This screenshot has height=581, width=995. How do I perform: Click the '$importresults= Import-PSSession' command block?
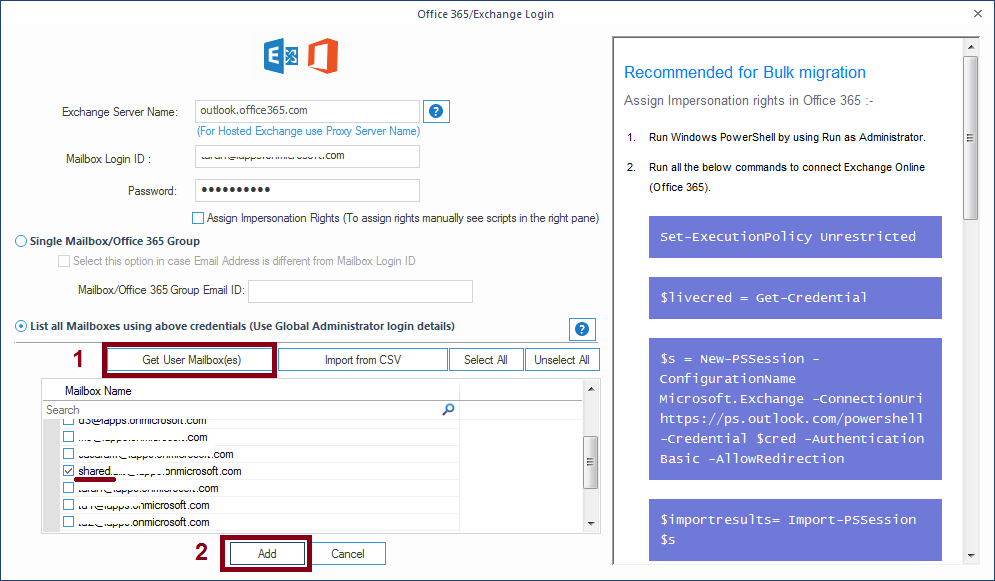[795, 530]
